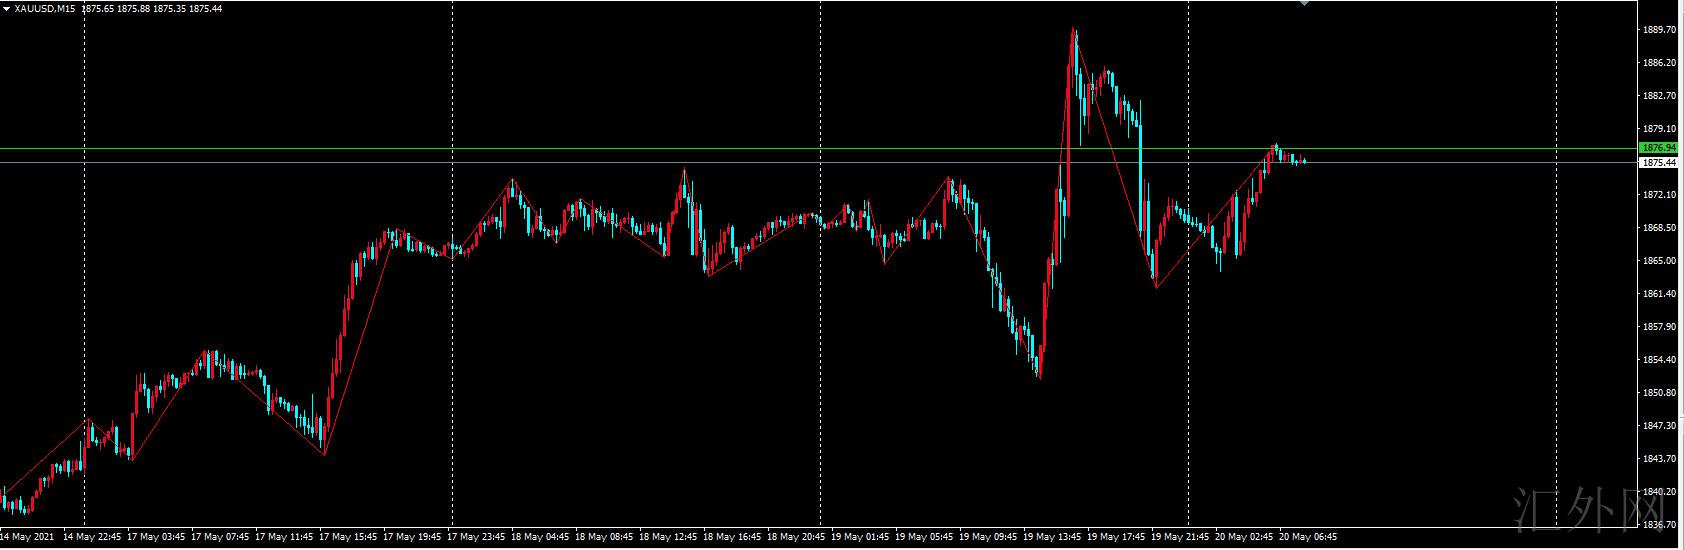Click the 1865.00 price scale label
The width and height of the screenshot is (1684, 550).
[1659, 261]
